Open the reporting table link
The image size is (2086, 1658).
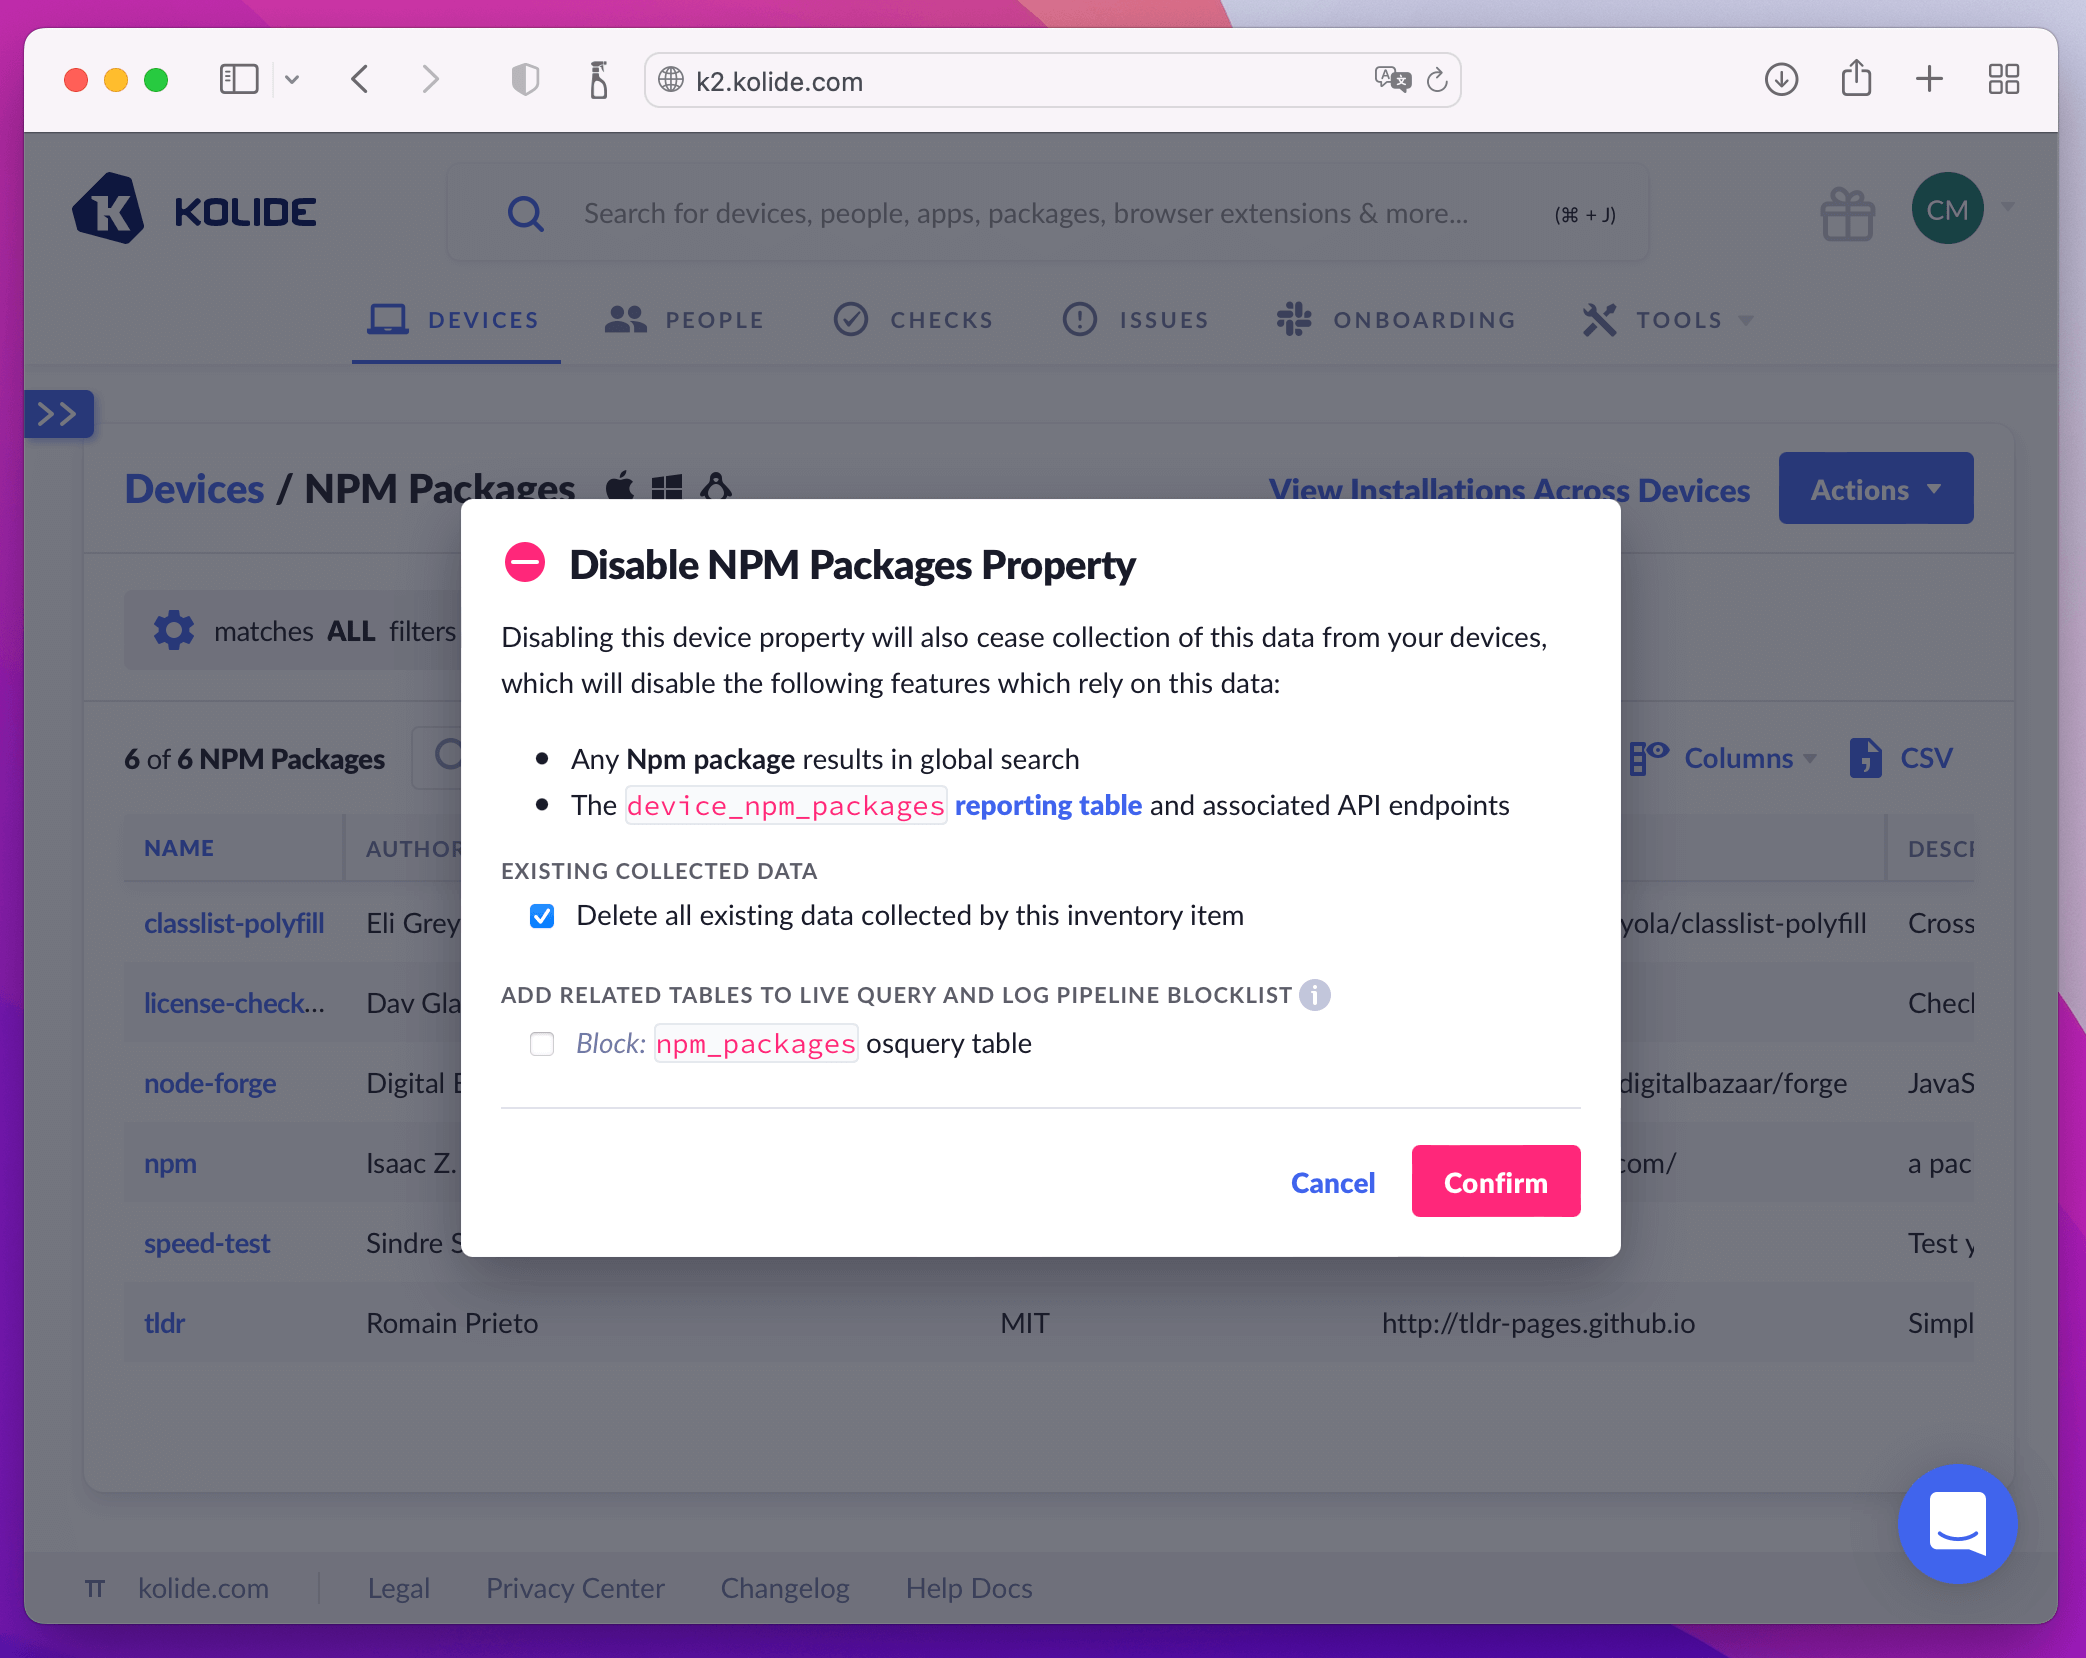pos(1047,805)
